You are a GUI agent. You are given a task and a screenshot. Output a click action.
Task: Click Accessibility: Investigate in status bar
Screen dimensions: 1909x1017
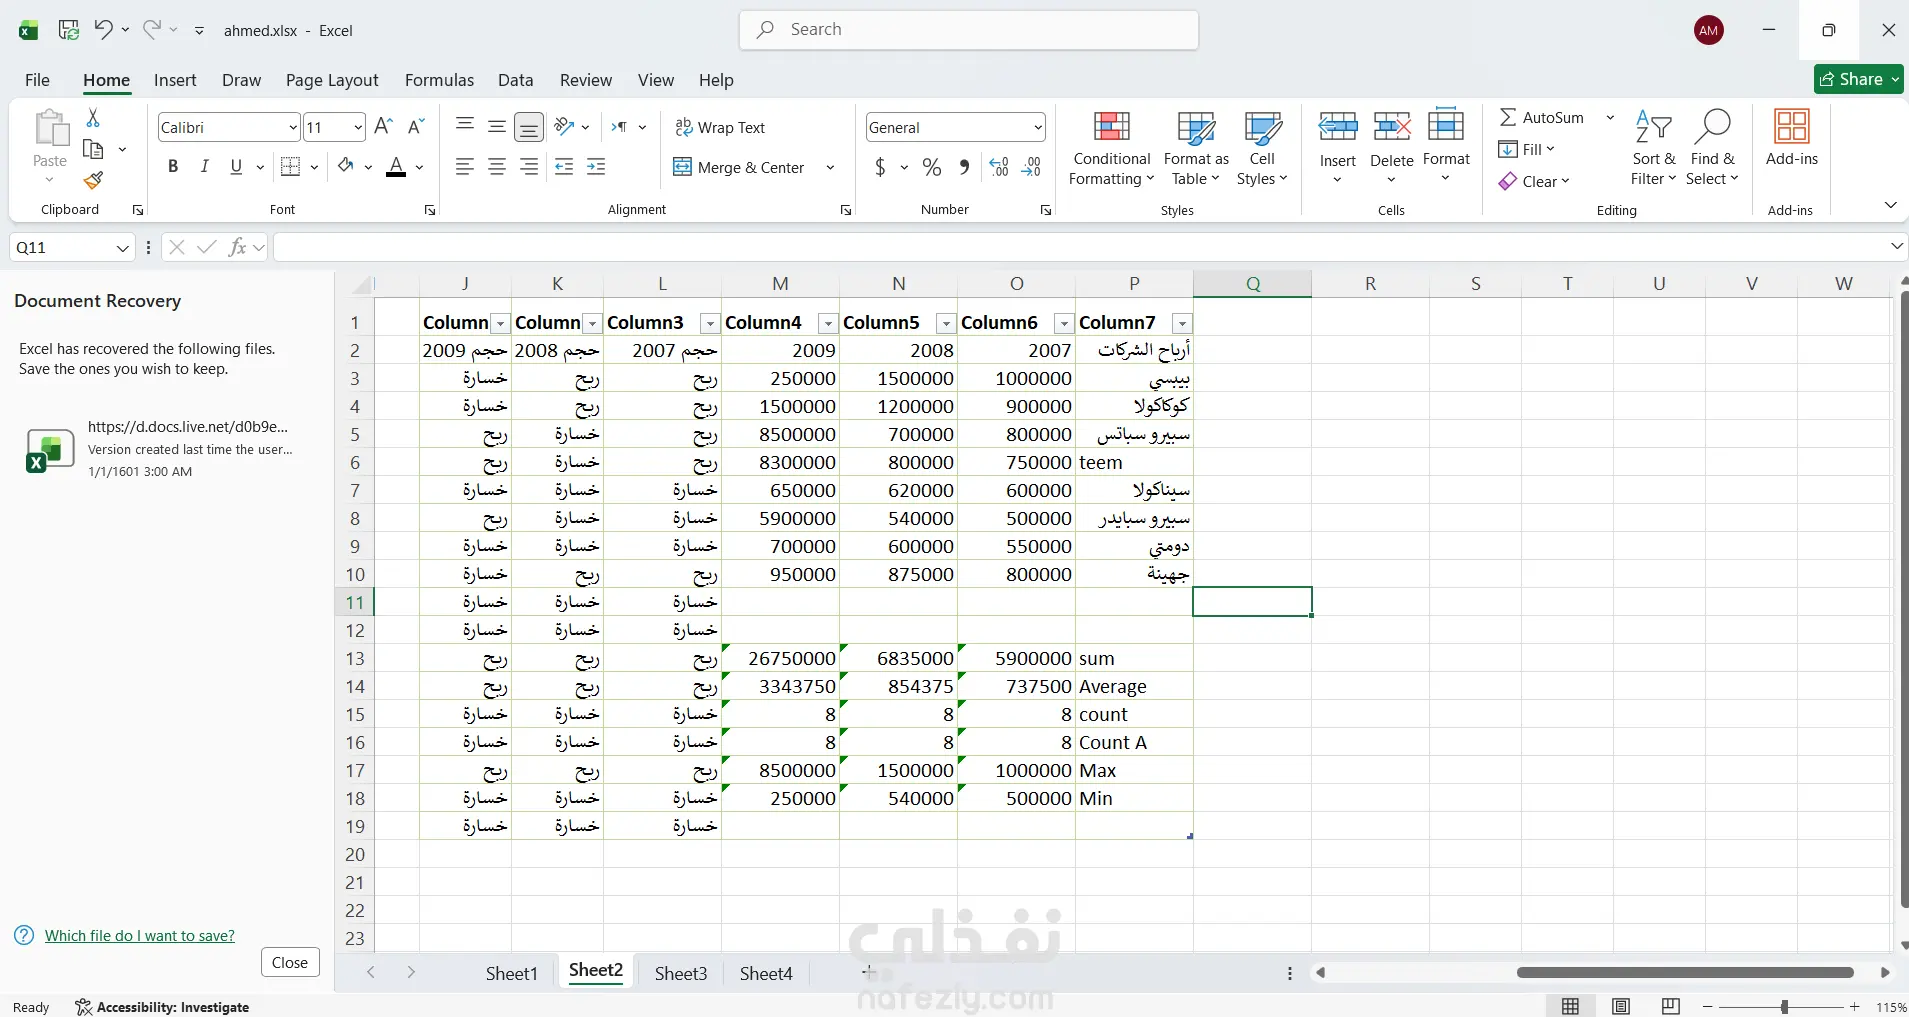click(x=163, y=1006)
